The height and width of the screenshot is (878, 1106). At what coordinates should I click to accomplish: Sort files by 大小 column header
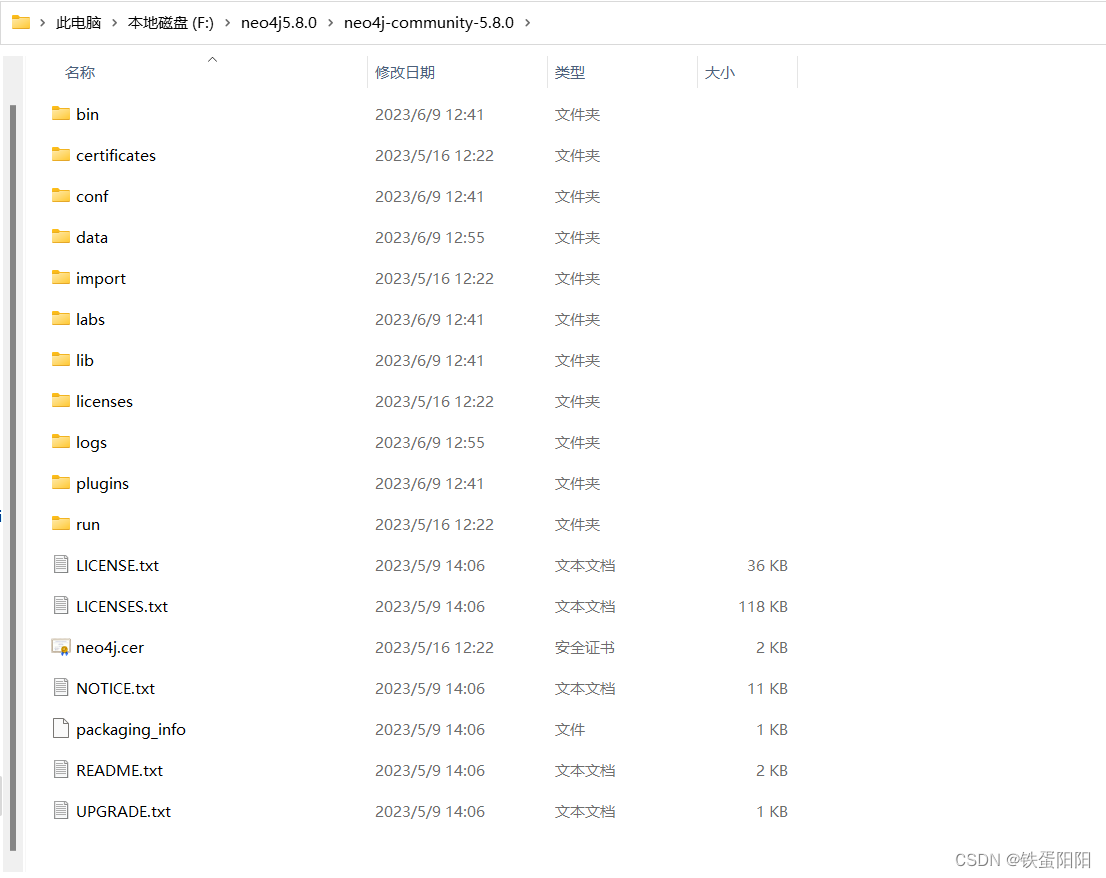(x=719, y=73)
